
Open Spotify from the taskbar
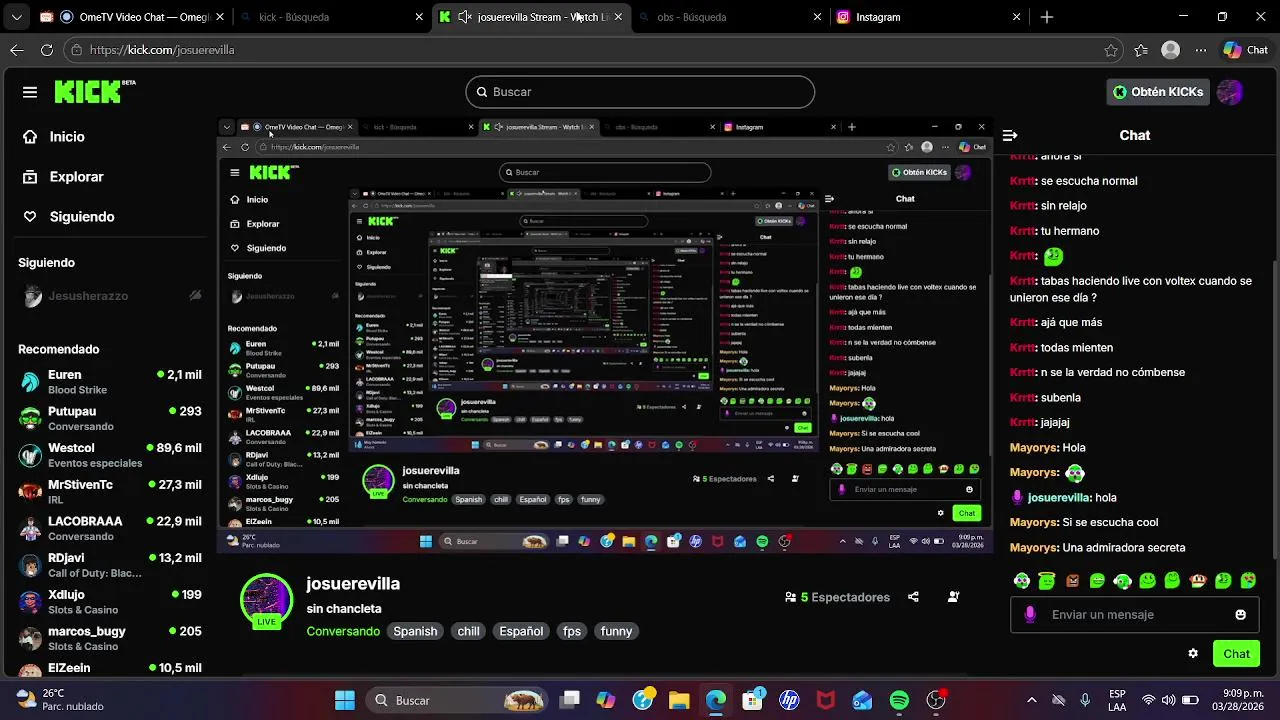[899, 700]
